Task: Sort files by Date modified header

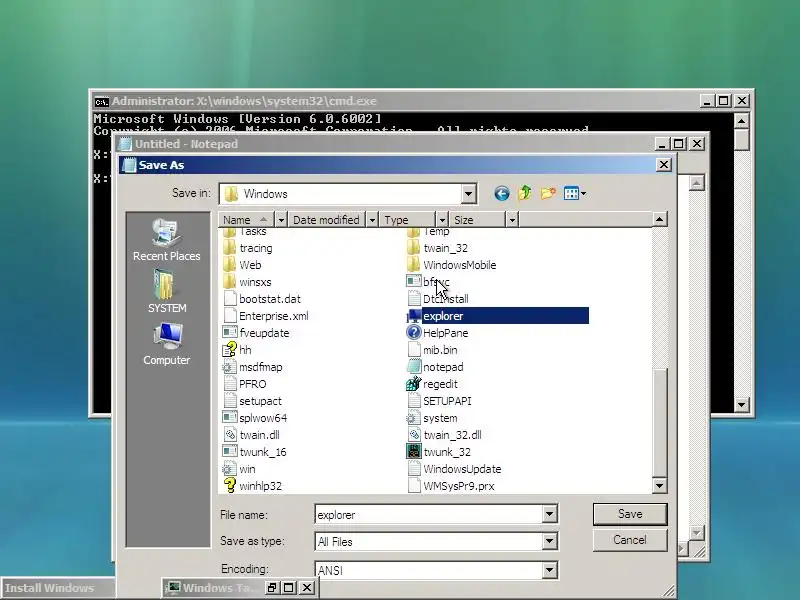Action: tap(327, 220)
